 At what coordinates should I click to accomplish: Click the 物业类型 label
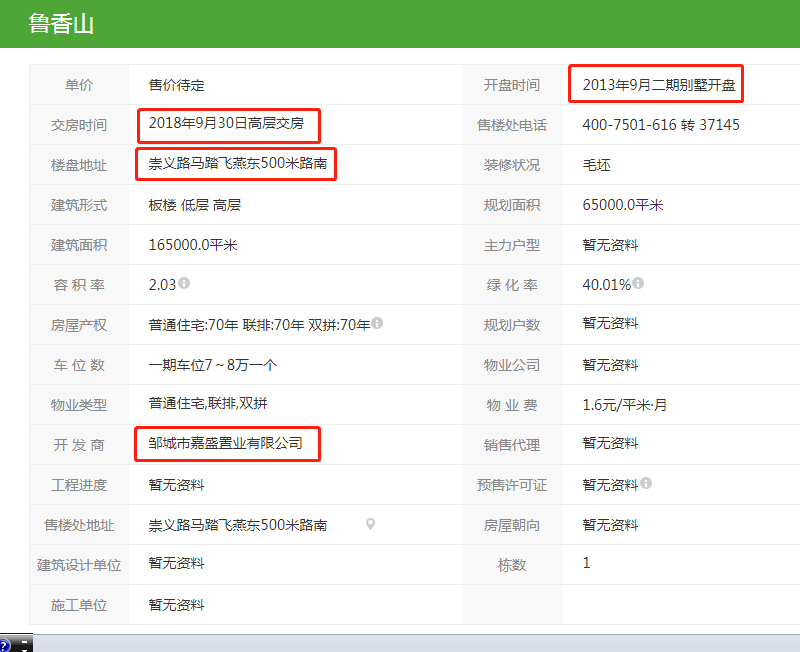[x=79, y=405]
